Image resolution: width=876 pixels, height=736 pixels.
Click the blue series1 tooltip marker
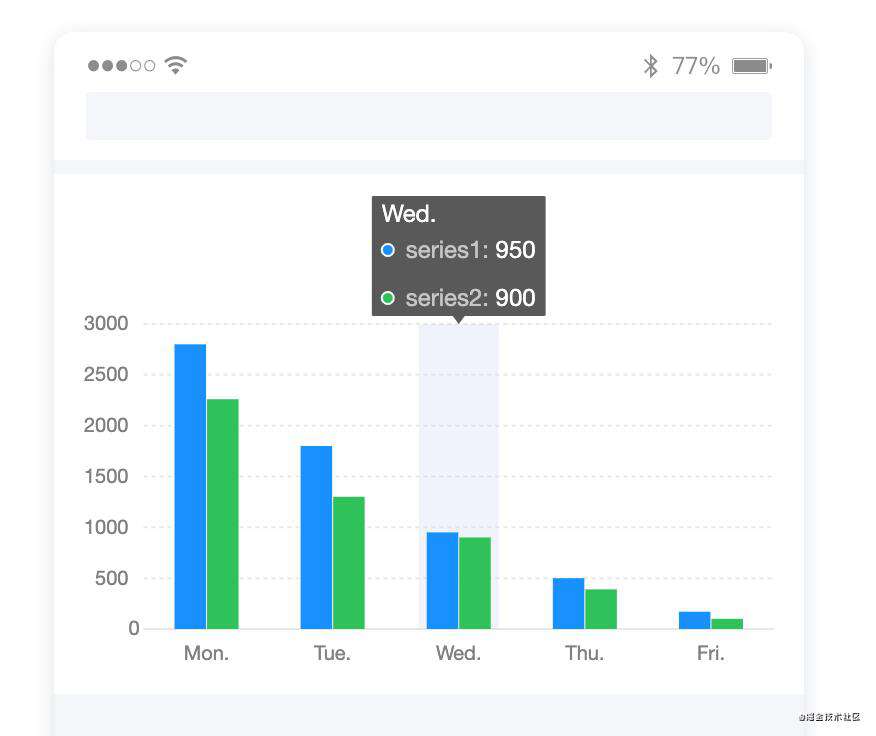click(388, 250)
